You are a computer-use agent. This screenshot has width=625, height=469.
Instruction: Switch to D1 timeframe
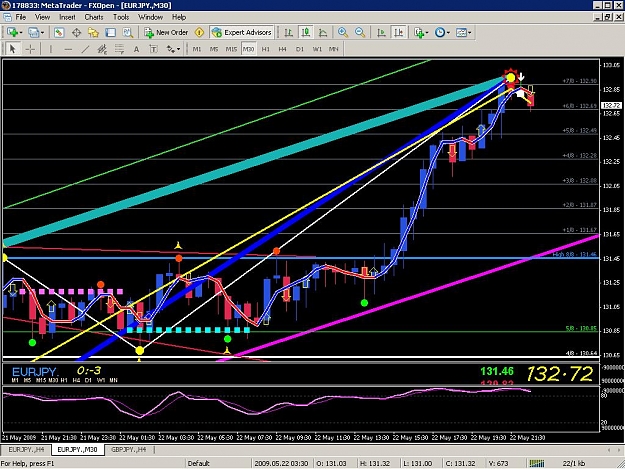[300, 49]
